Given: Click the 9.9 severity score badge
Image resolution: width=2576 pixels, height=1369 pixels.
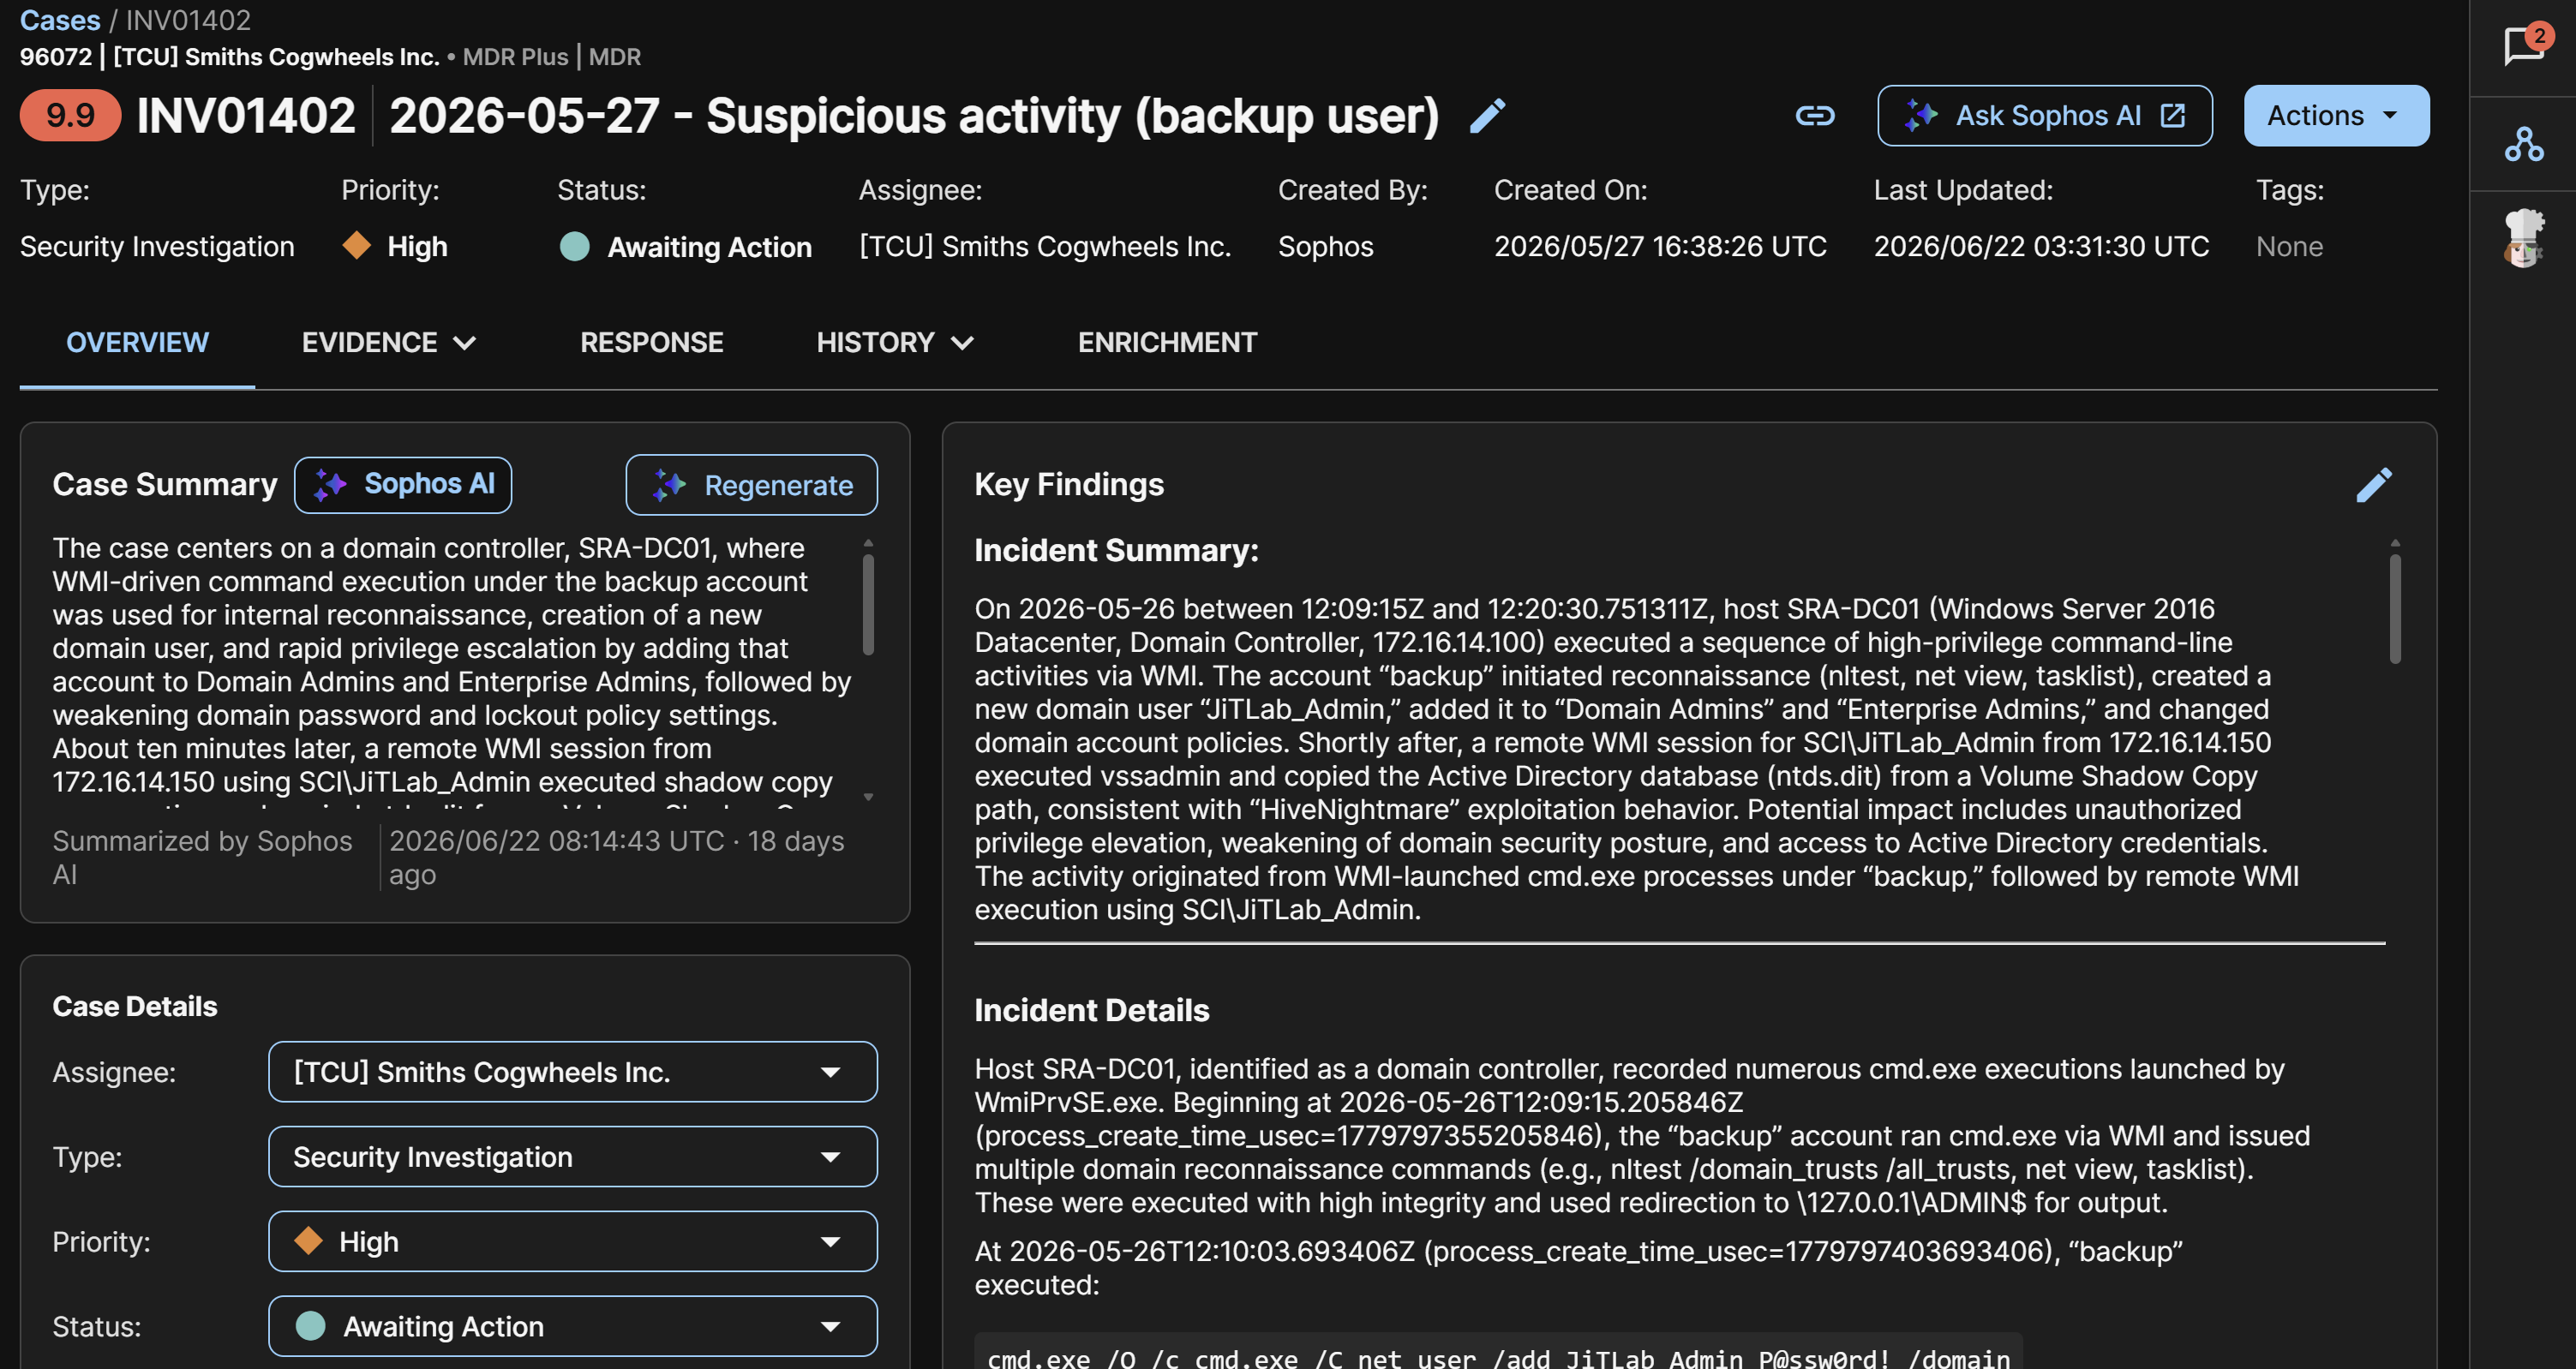Looking at the screenshot, I should point(70,115).
